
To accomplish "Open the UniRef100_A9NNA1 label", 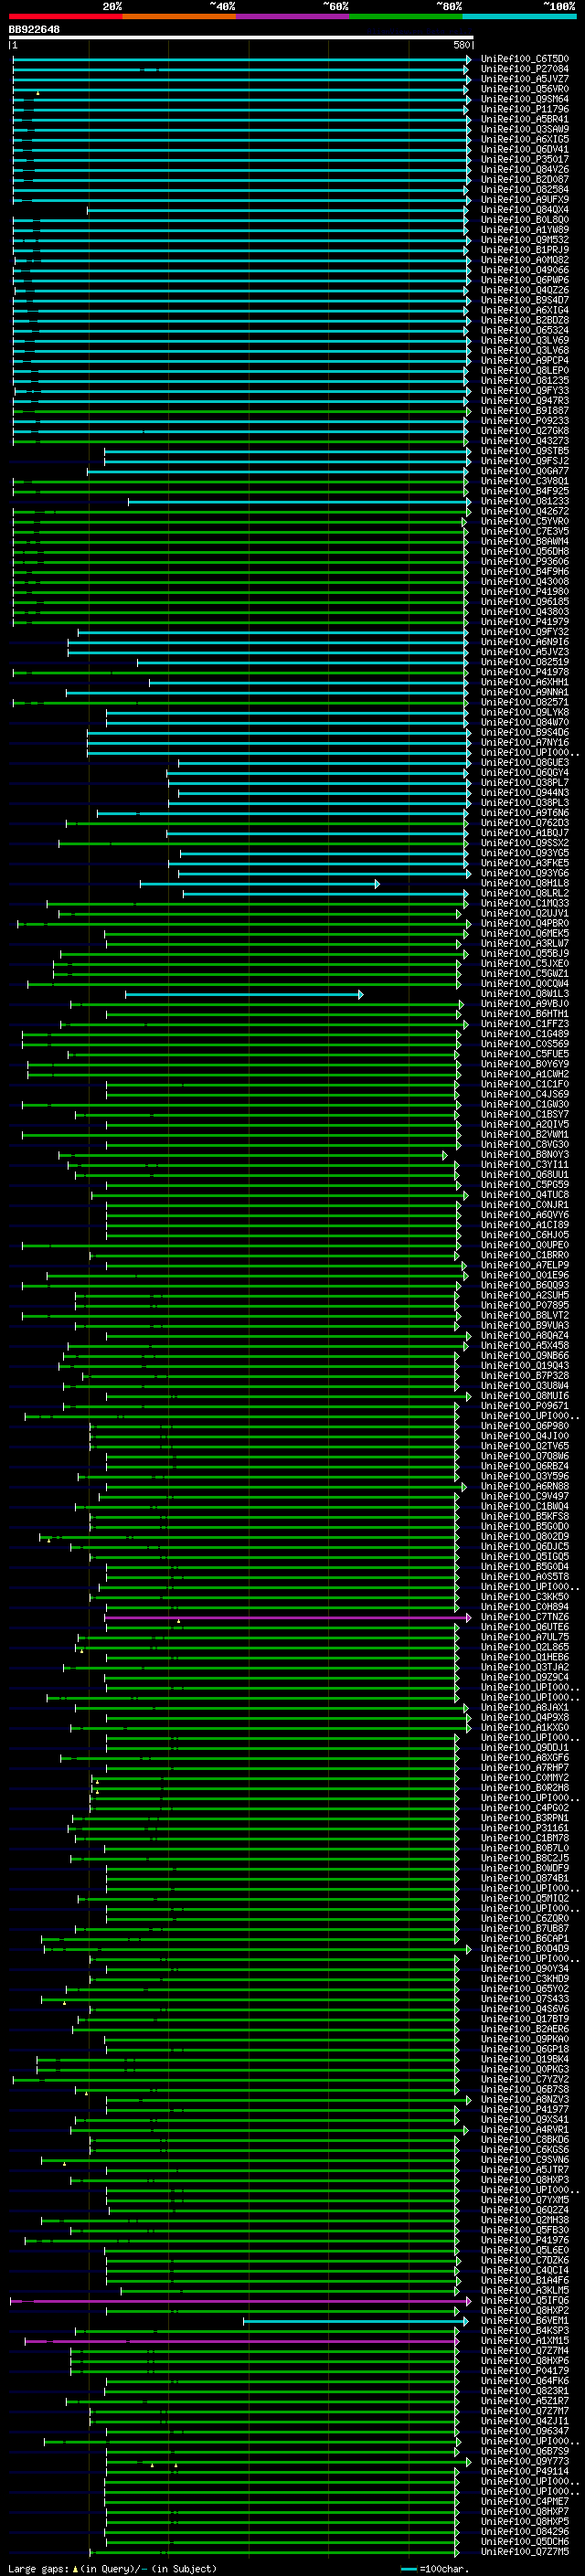I will (x=525, y=692).
